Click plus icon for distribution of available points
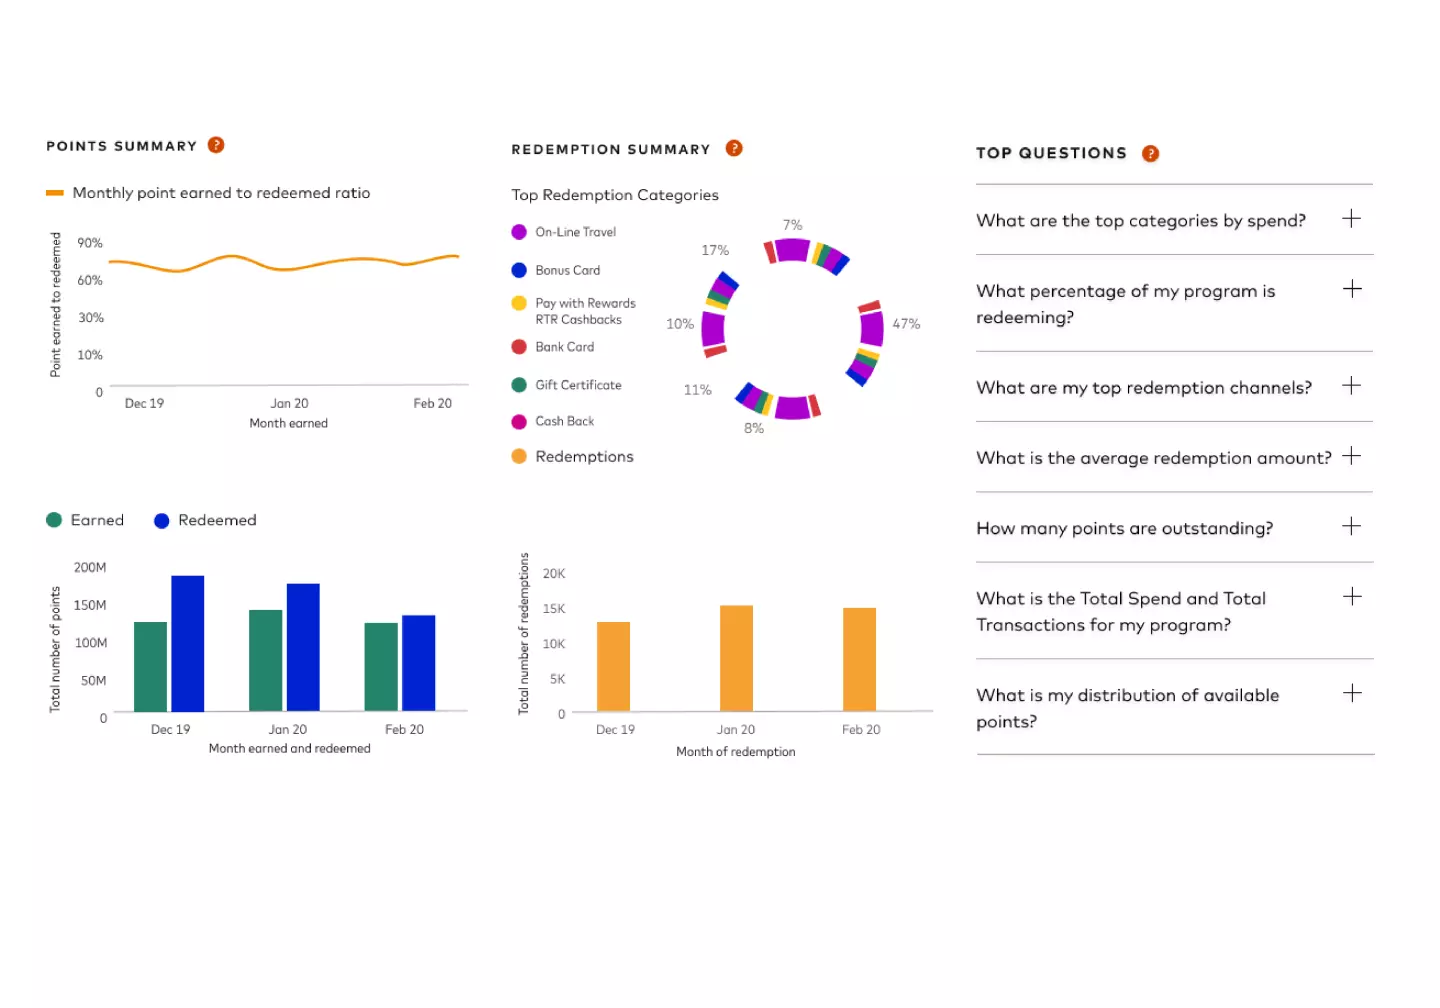Screen dimensions: 1440x1008 pyautogui.click(x=1351, y=693)
